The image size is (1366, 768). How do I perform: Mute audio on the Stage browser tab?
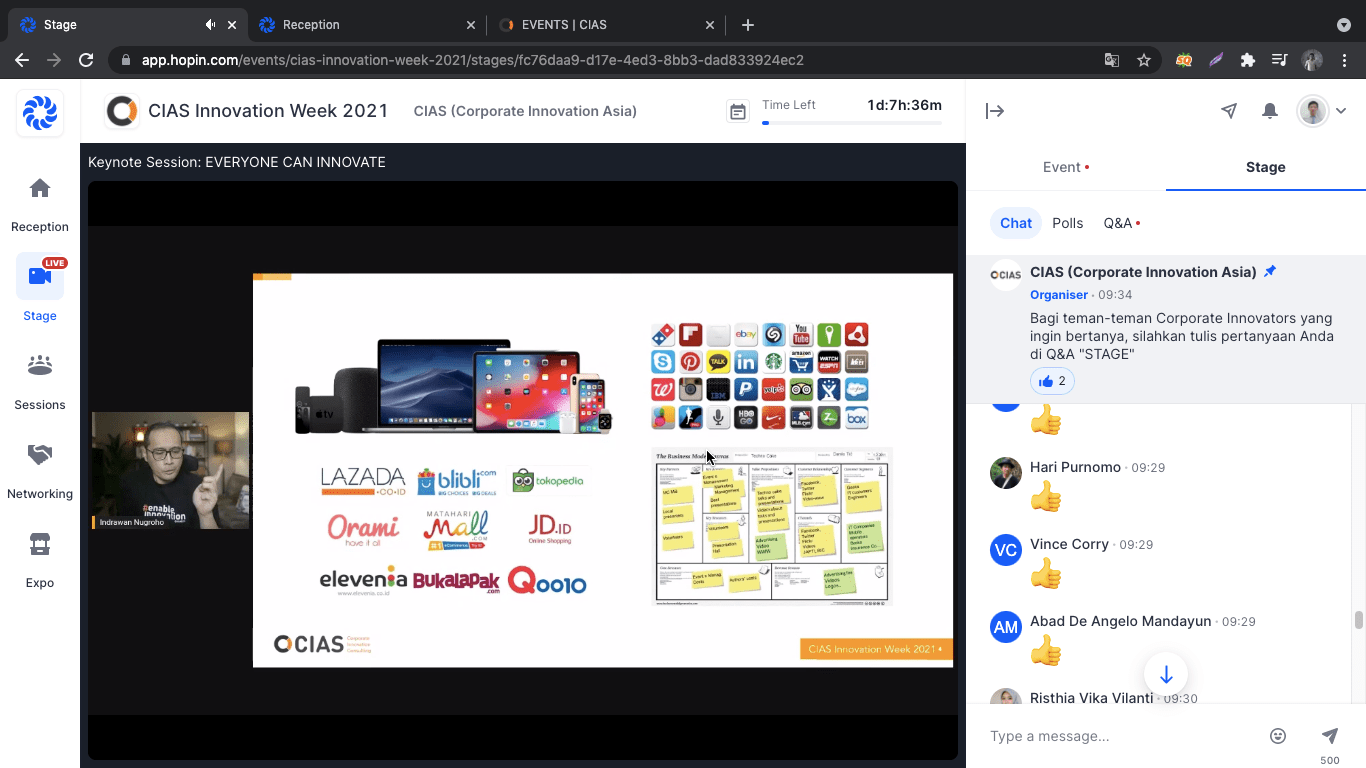click(x=211, y=25)
